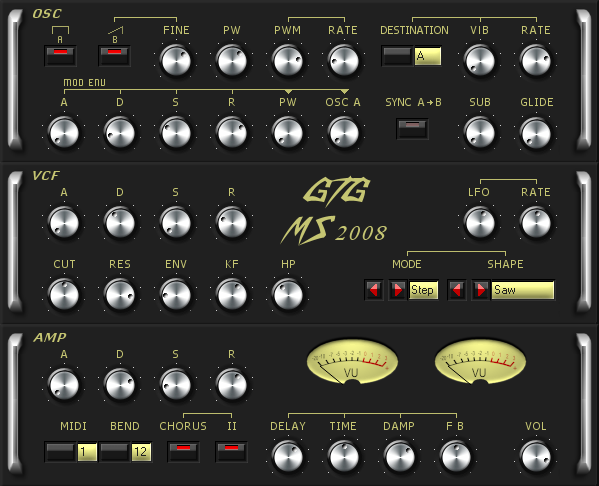Click the MODE display showing Step
599x486 pixels.
pyautogui.click(x=423, y=290)
